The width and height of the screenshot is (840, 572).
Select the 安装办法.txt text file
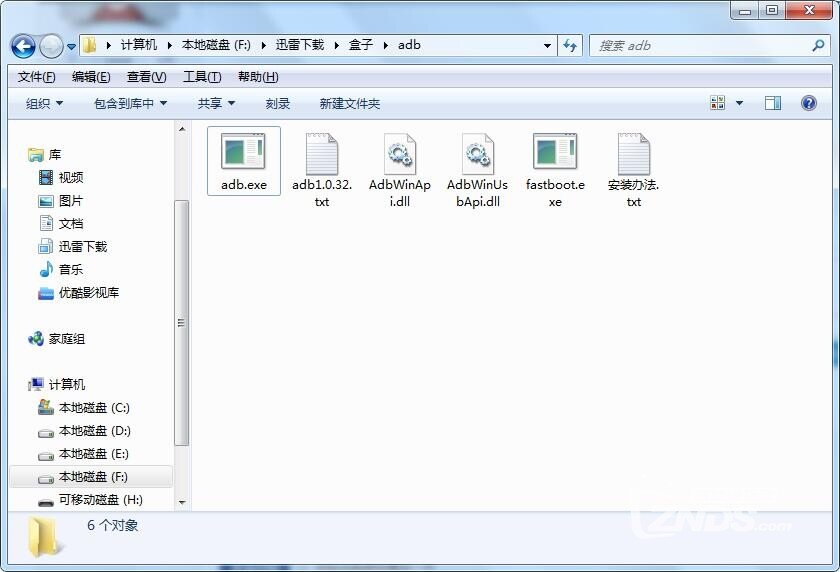tap(633, 153)
